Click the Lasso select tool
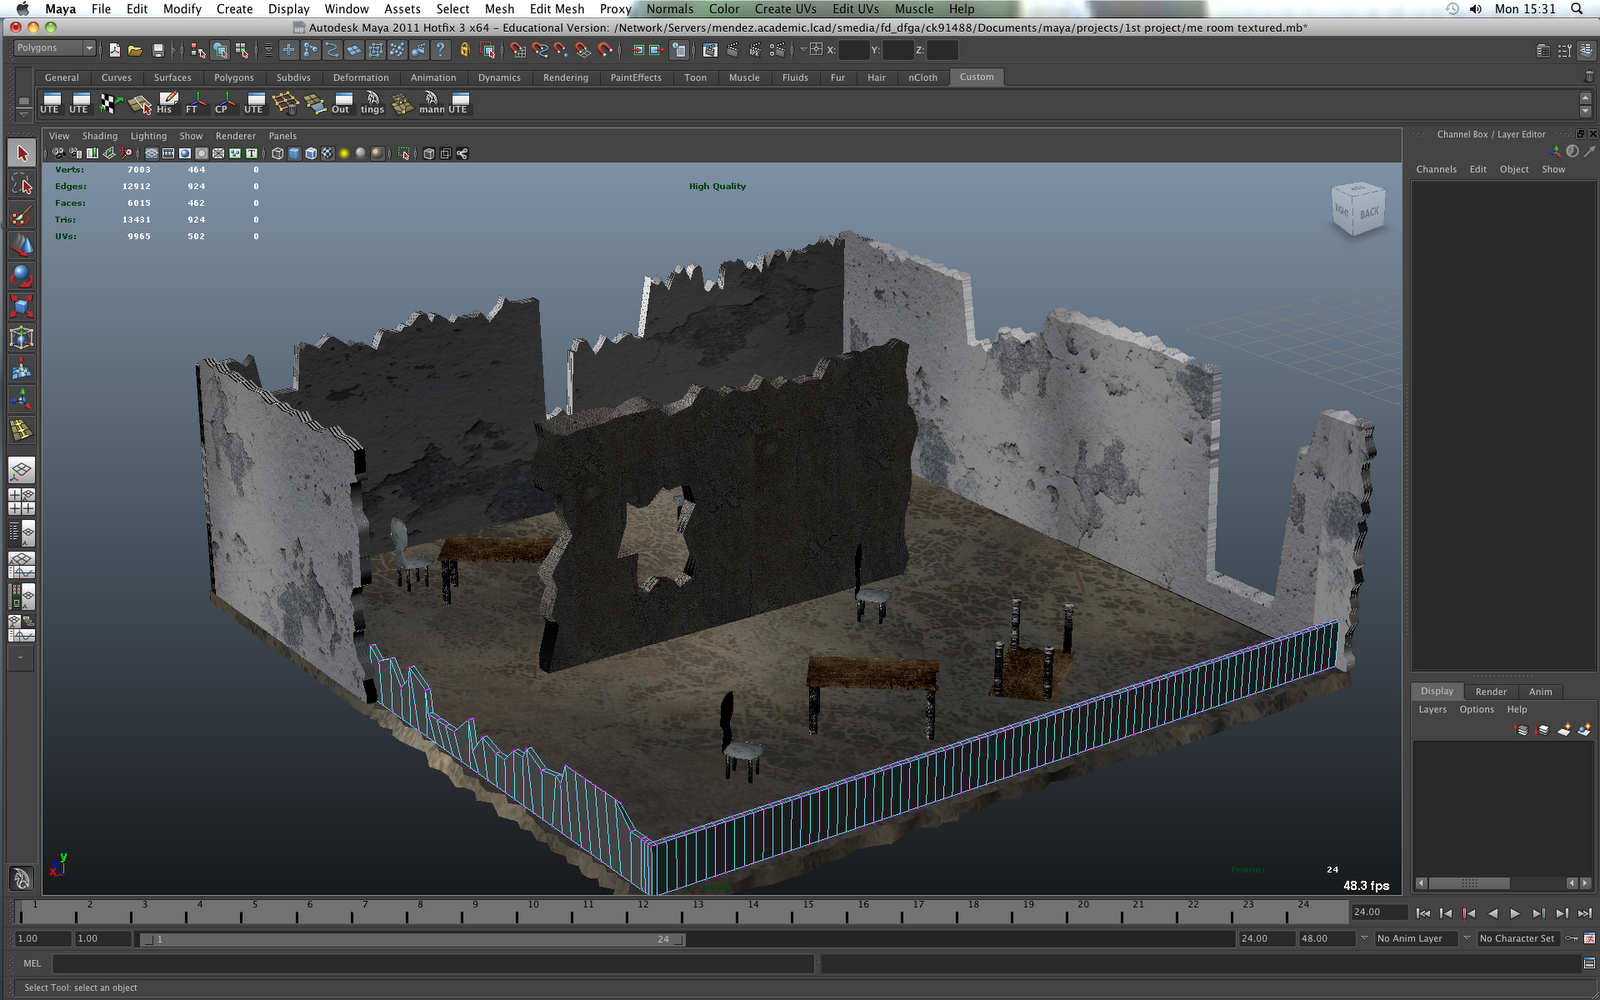The width and height of the screenshot is (1600, 1000). pos(21,184)
